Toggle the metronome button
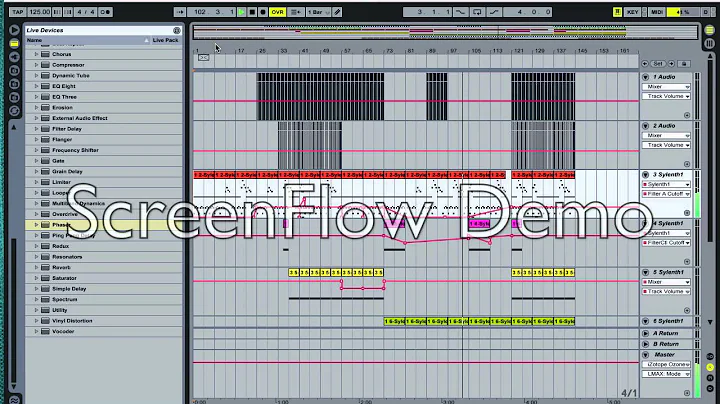This screenshot has width=720, height=404. point(105,12)
